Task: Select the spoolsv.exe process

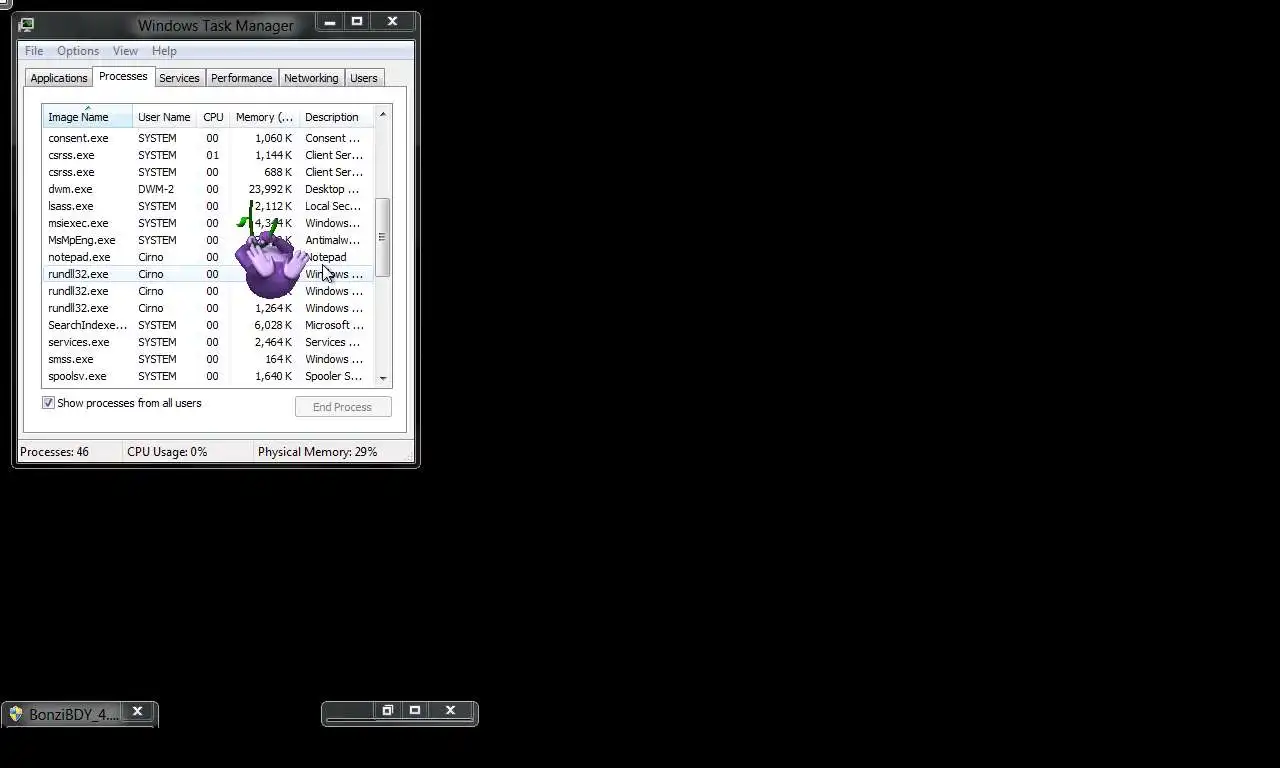Action: [x=208, y=376]
